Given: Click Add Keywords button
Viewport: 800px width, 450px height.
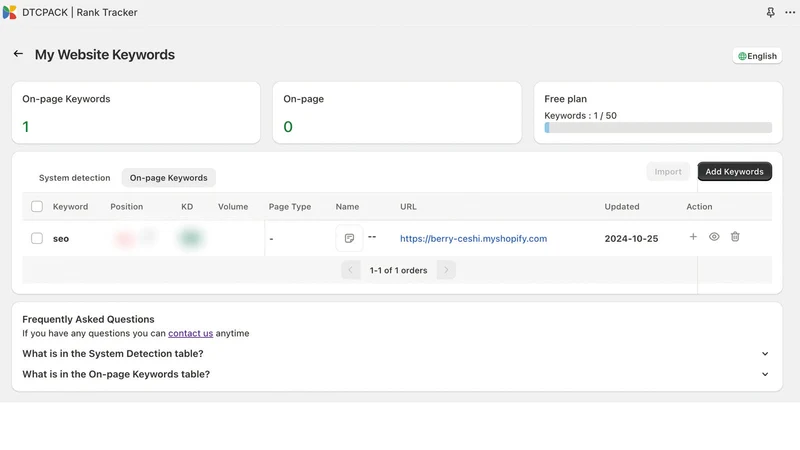Looking at the screenshot, I should (x=734, y=171).
